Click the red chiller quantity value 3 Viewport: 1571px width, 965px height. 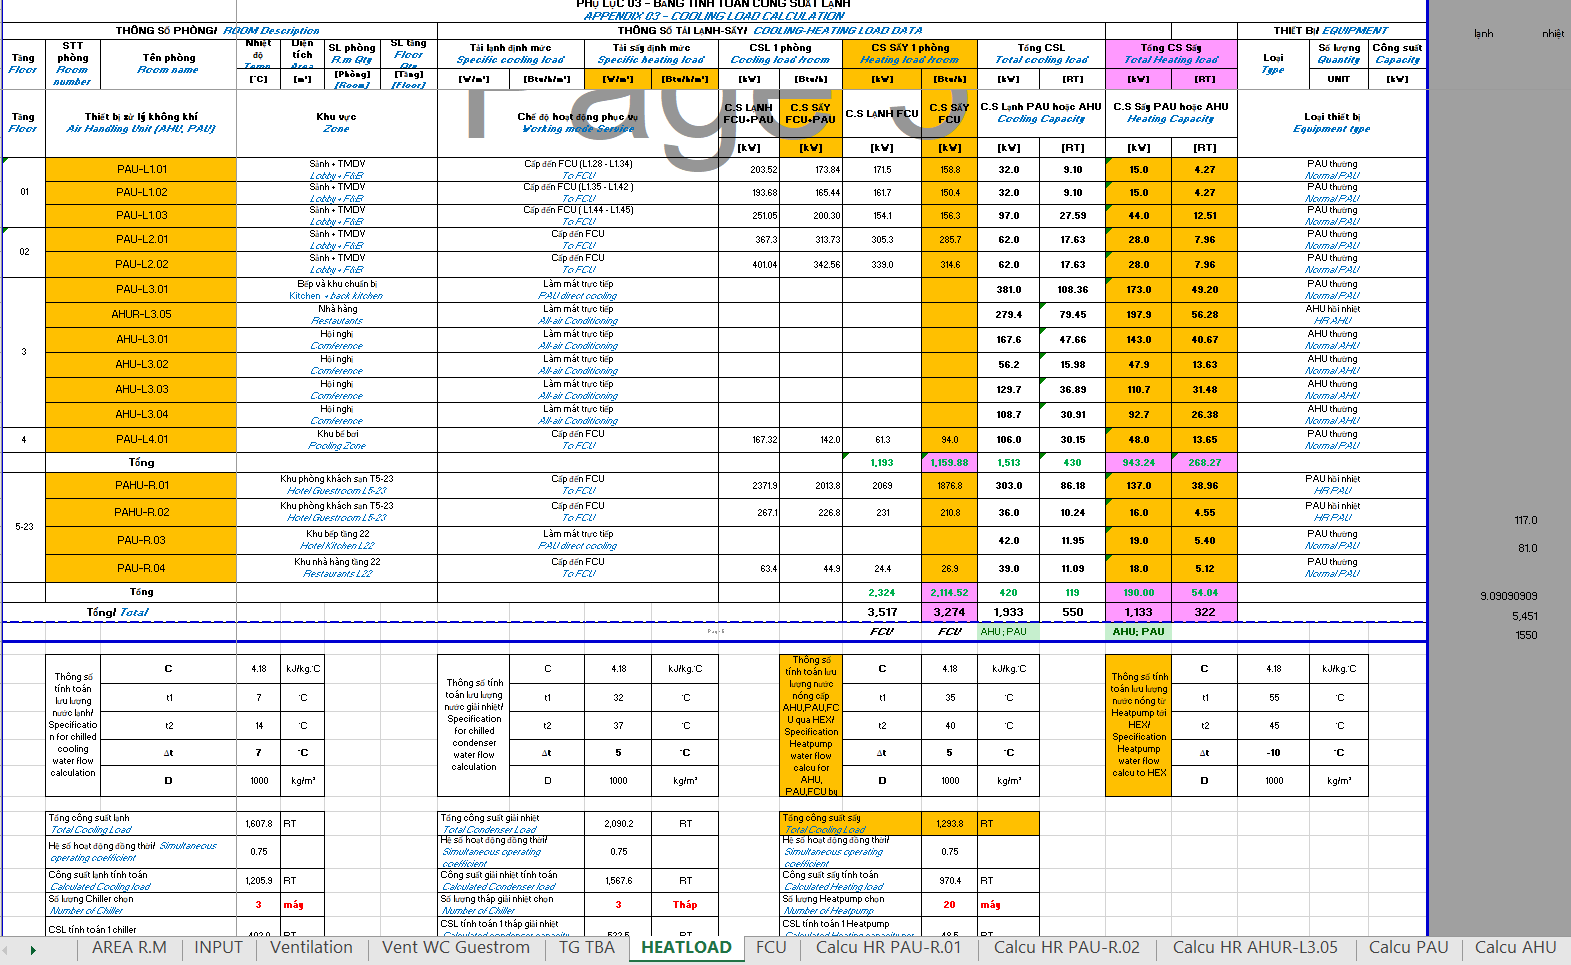(258, 905)
